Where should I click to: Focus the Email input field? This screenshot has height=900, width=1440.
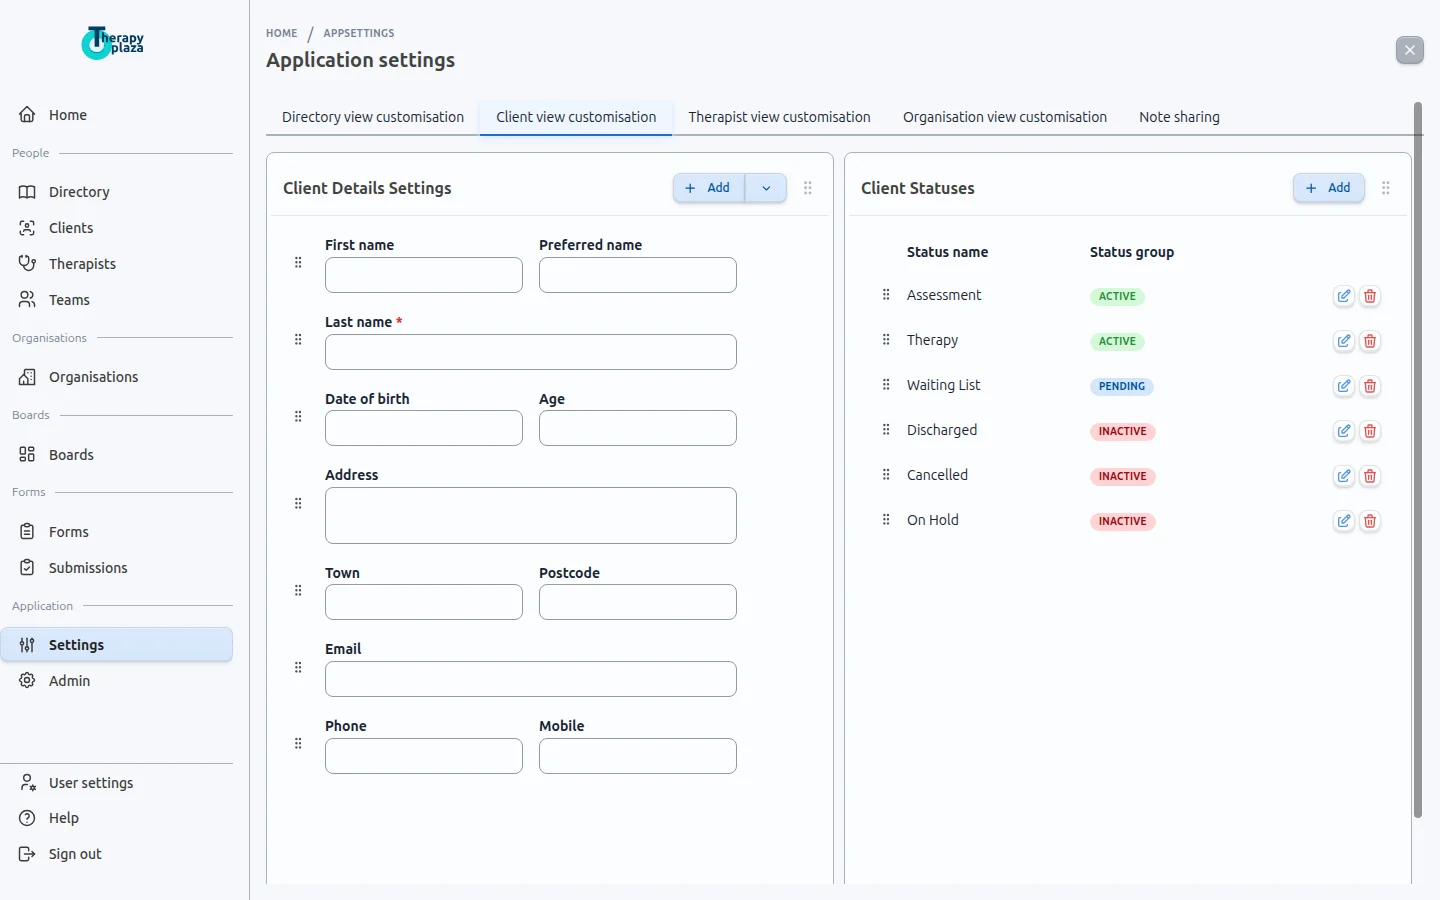[x=531, y=679]
